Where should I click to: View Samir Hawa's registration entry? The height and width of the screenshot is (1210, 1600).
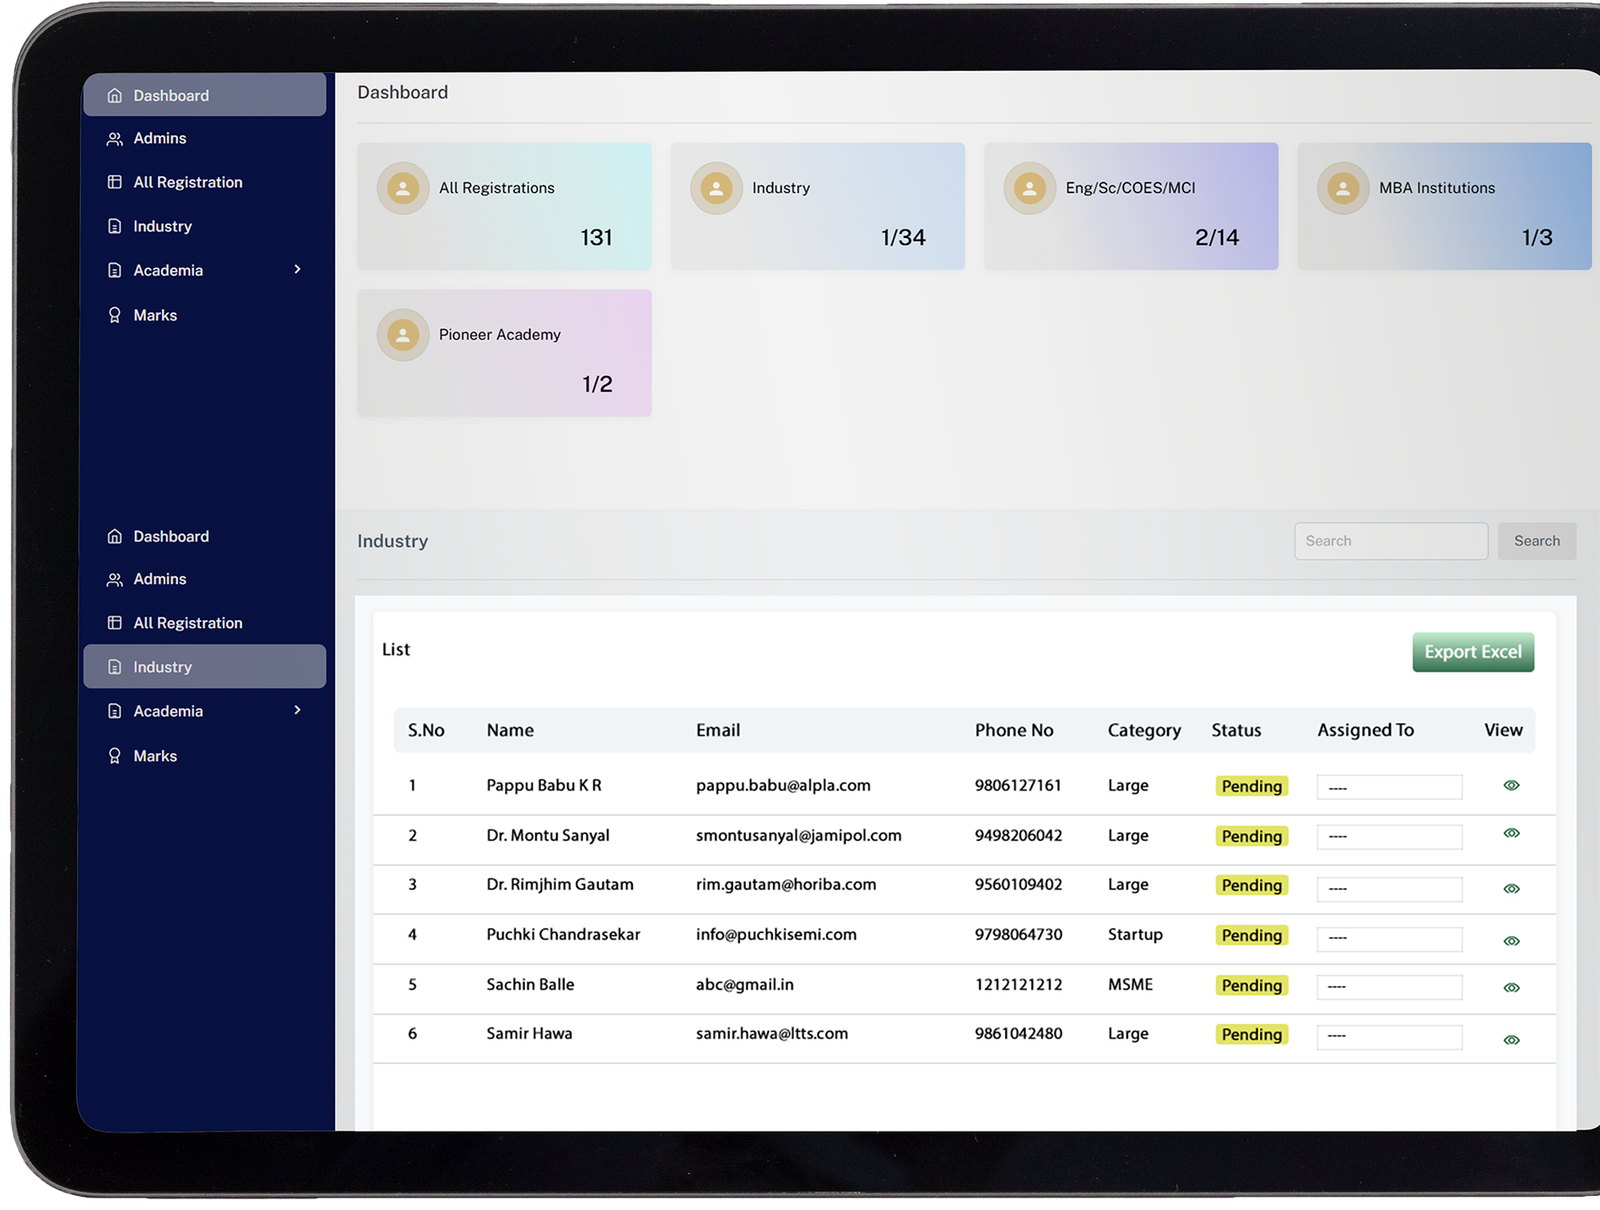click(x=1511, y=1037)
